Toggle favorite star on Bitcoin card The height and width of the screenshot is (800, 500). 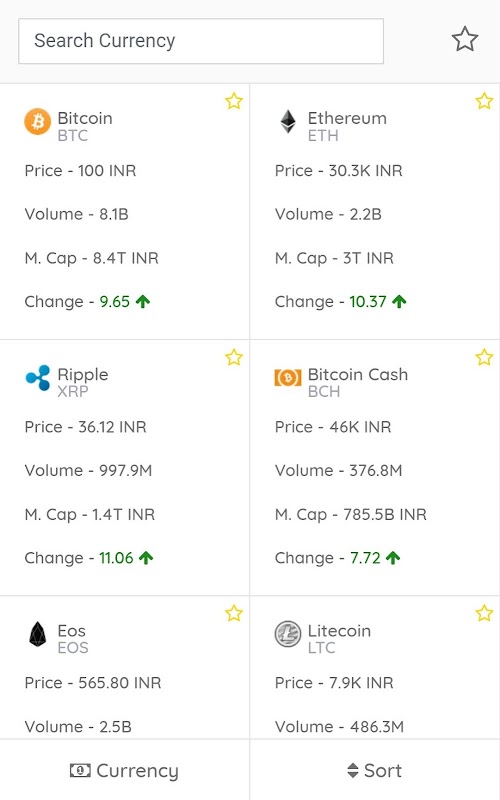point(234,101)
